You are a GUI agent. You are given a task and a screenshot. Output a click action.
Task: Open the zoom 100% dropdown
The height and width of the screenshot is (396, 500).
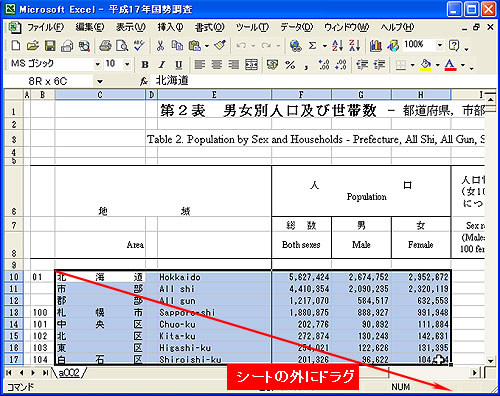pyautogui.click(x=440, y=45)
